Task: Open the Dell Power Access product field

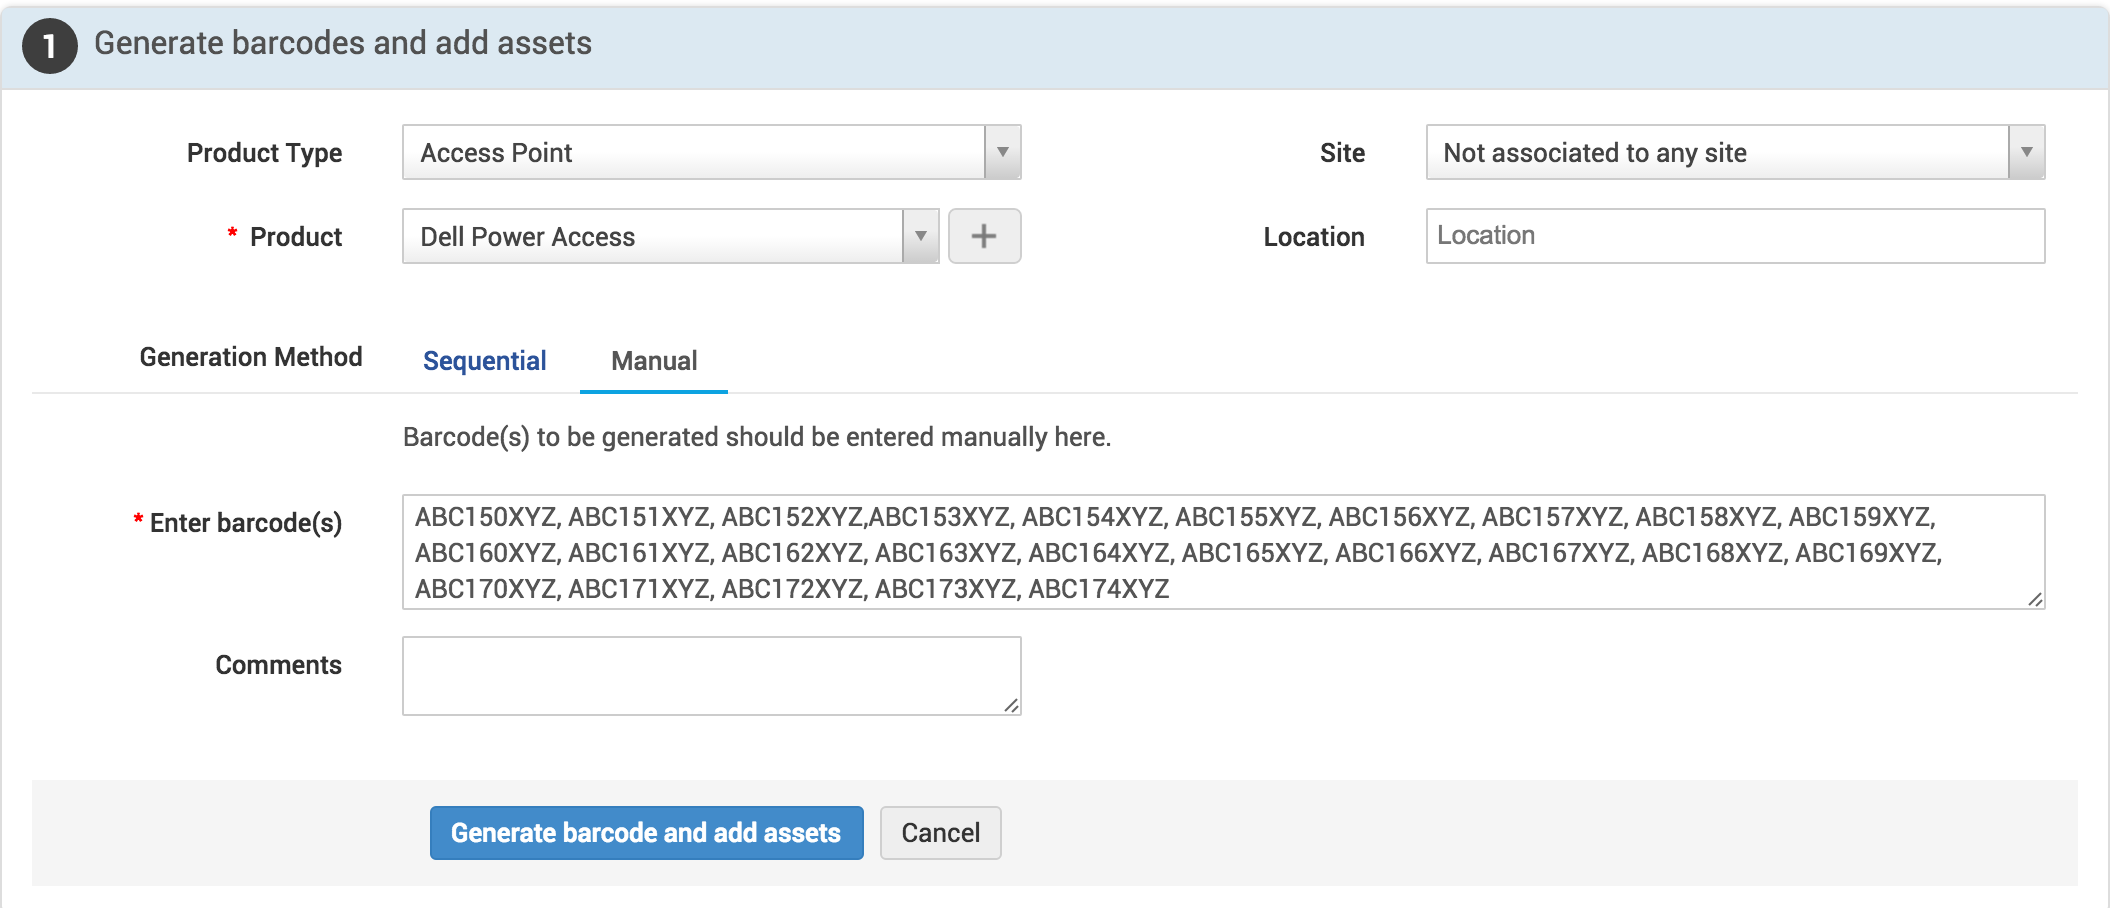Action: (652, 236)
